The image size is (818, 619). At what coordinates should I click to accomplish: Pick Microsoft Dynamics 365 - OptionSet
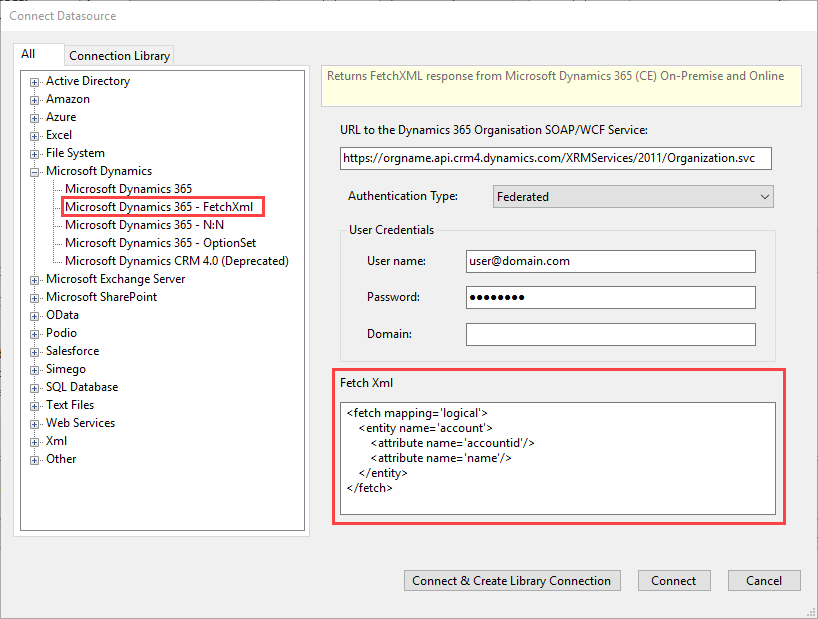pyautogui.click(x=161, y=243)
